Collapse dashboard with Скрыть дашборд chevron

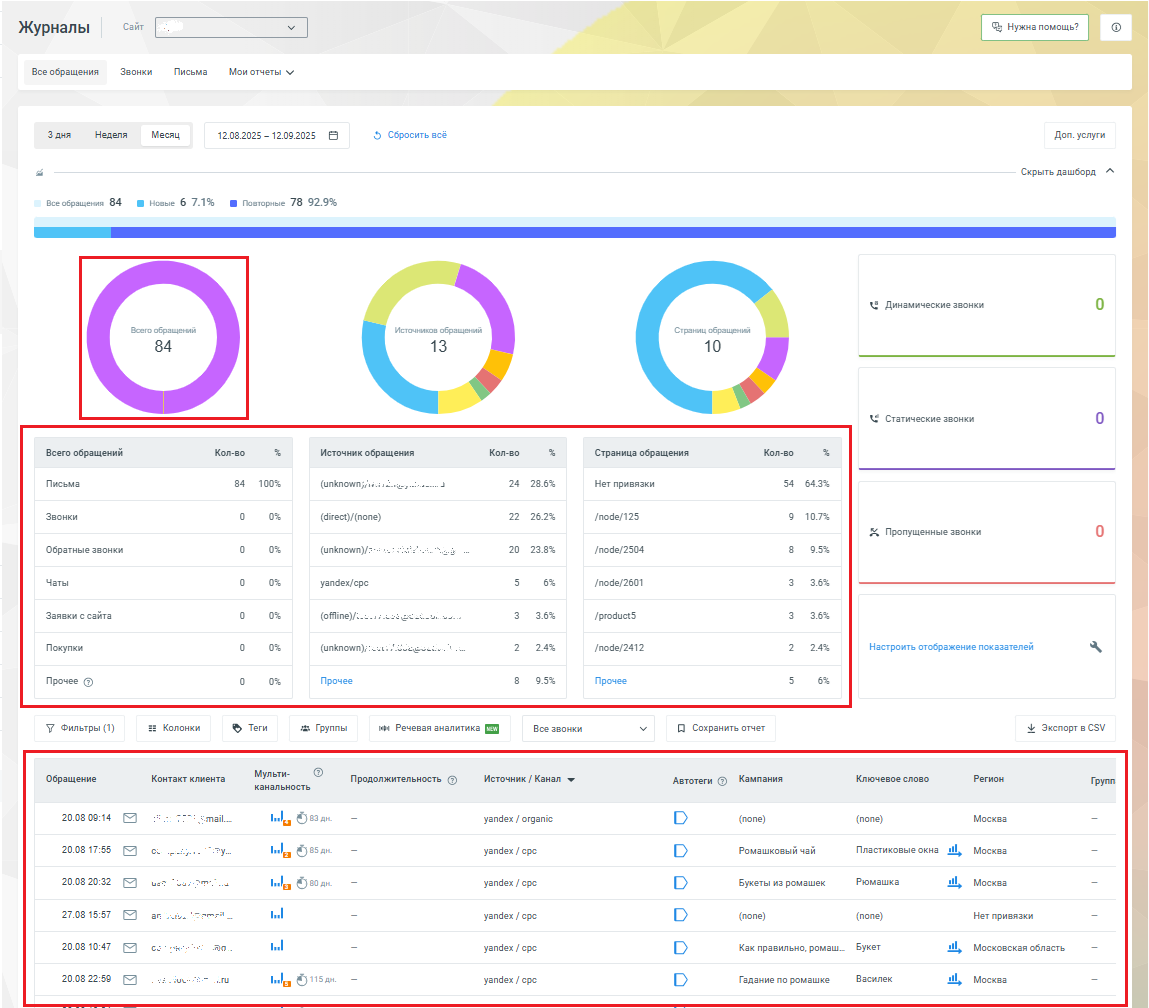1110,171
